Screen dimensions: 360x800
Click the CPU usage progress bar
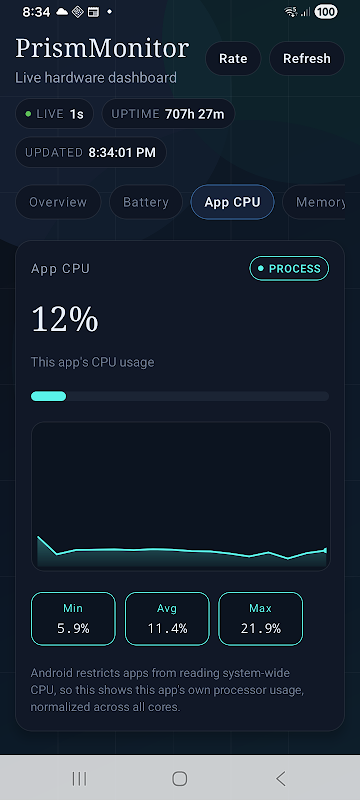pos(180,396)
